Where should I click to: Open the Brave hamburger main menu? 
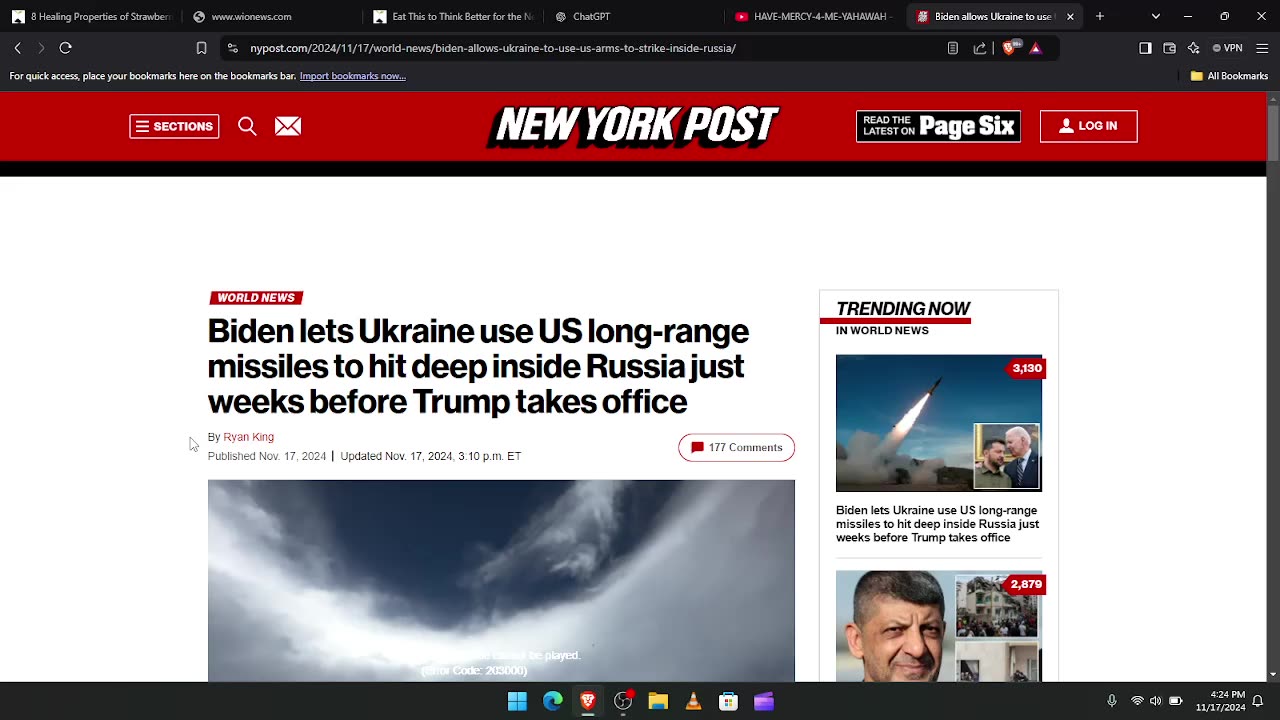pos(1261,48)
